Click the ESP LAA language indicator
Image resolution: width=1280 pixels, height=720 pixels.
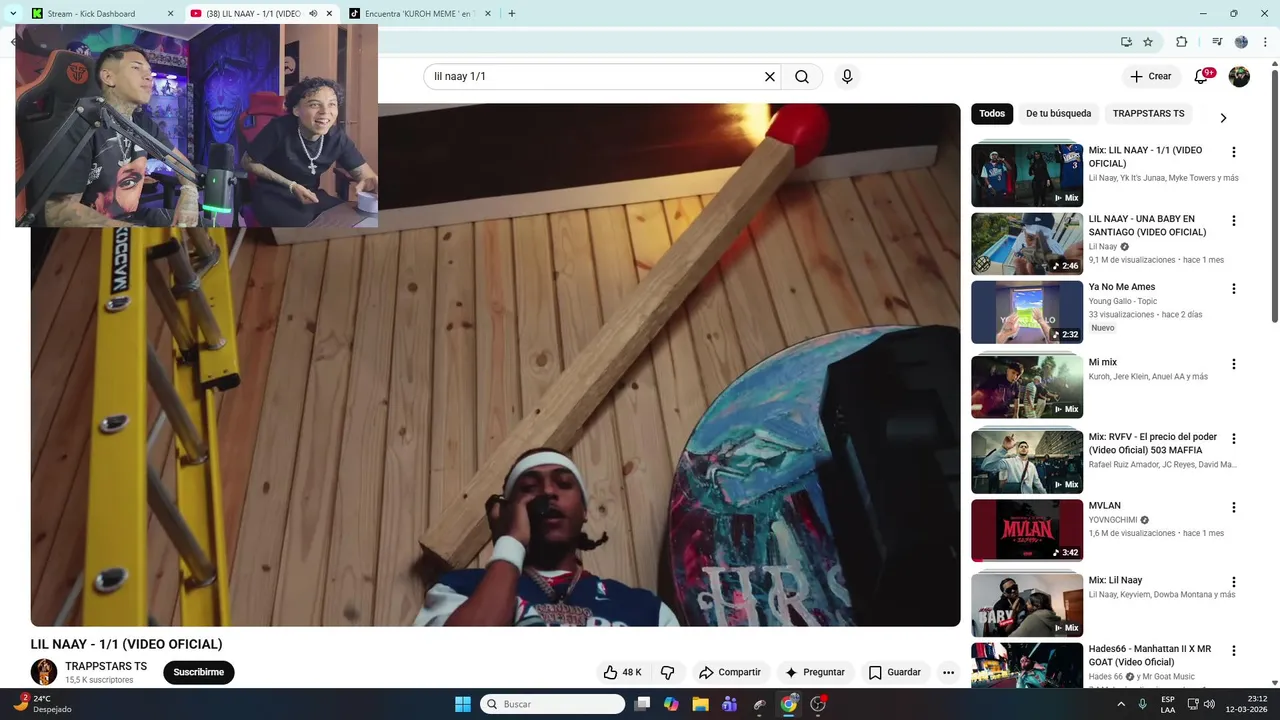[x=1168, y=704]
